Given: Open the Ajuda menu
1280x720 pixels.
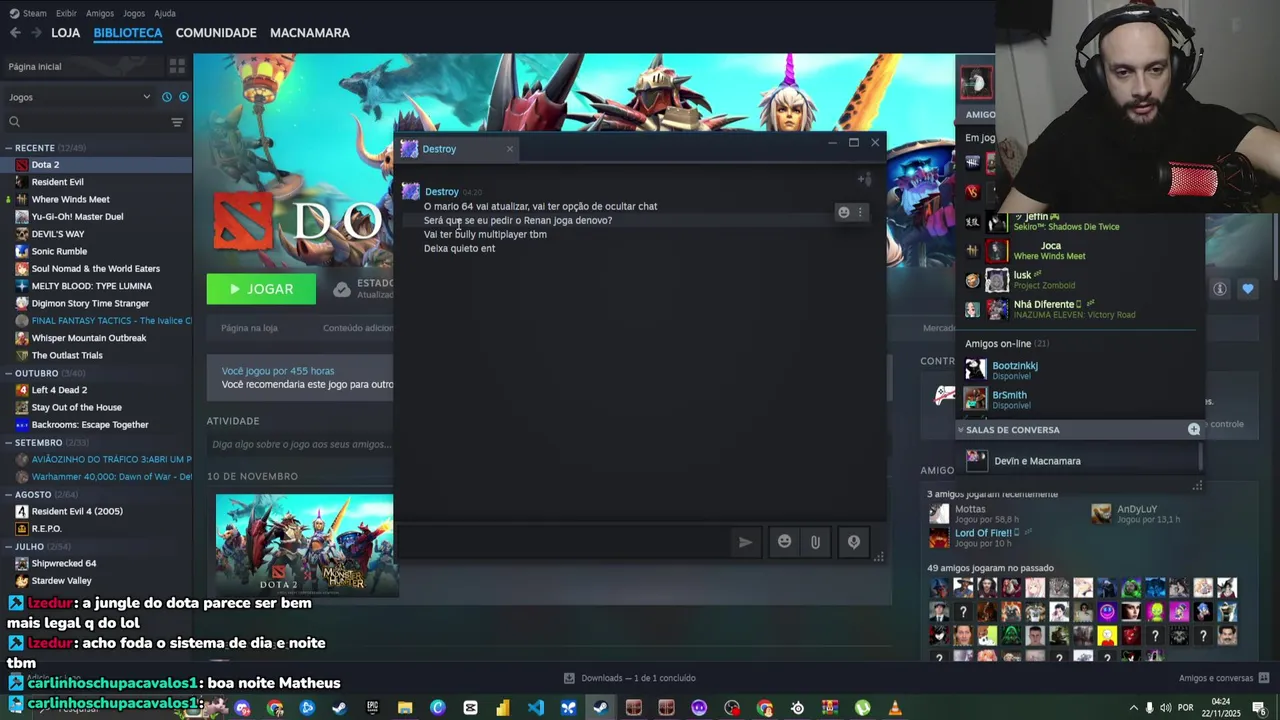Looking at the screenshot, I should [165, 13].
